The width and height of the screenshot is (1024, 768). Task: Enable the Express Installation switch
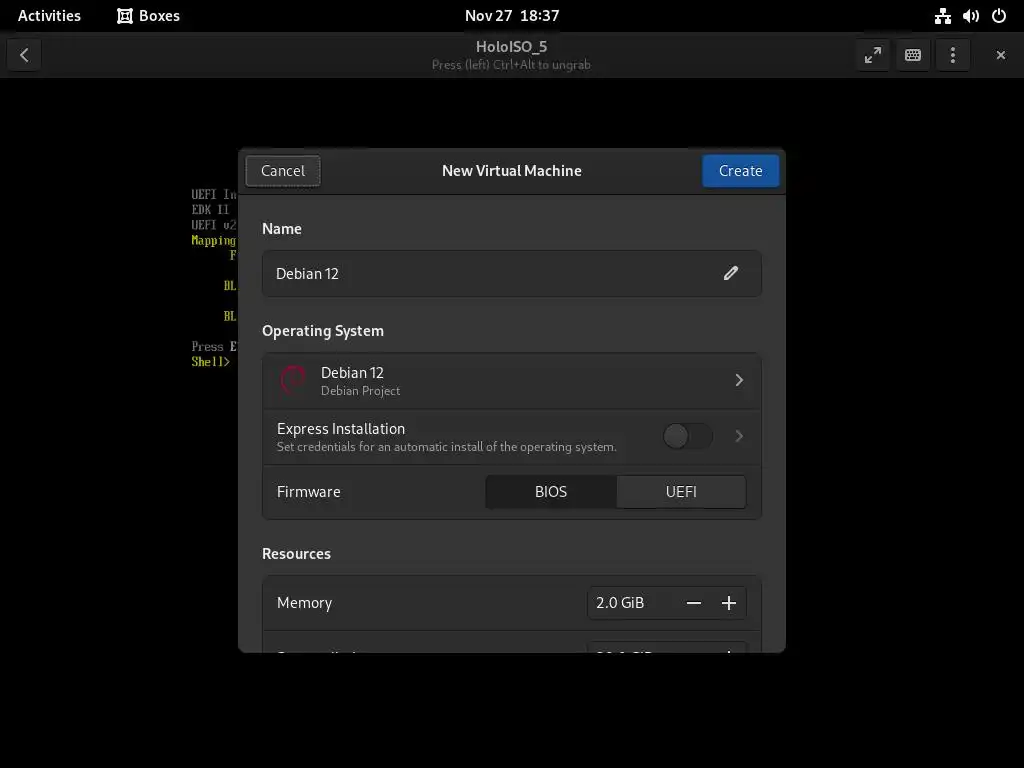tap(688, 436)
